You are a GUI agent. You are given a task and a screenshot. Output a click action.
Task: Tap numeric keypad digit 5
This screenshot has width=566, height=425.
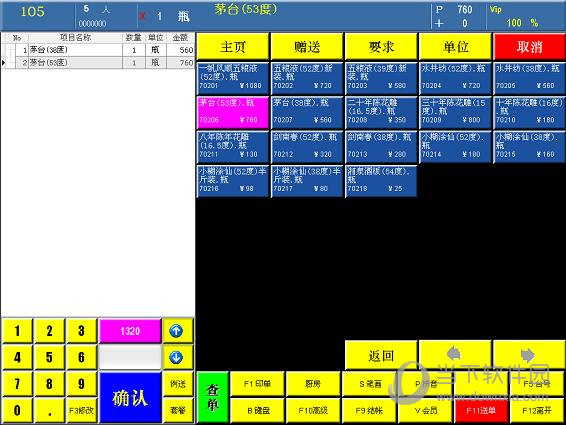(x=49, y=357)
